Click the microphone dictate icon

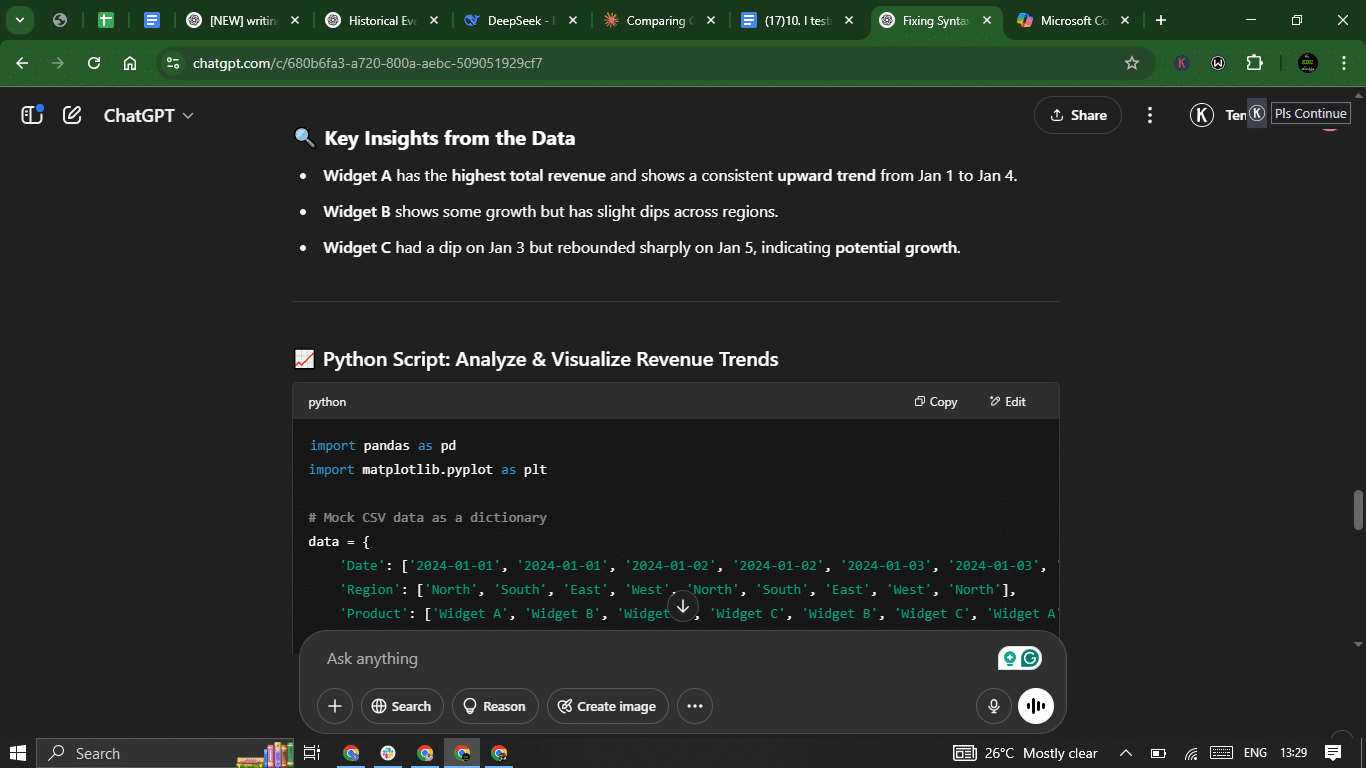tap(994, 706)
